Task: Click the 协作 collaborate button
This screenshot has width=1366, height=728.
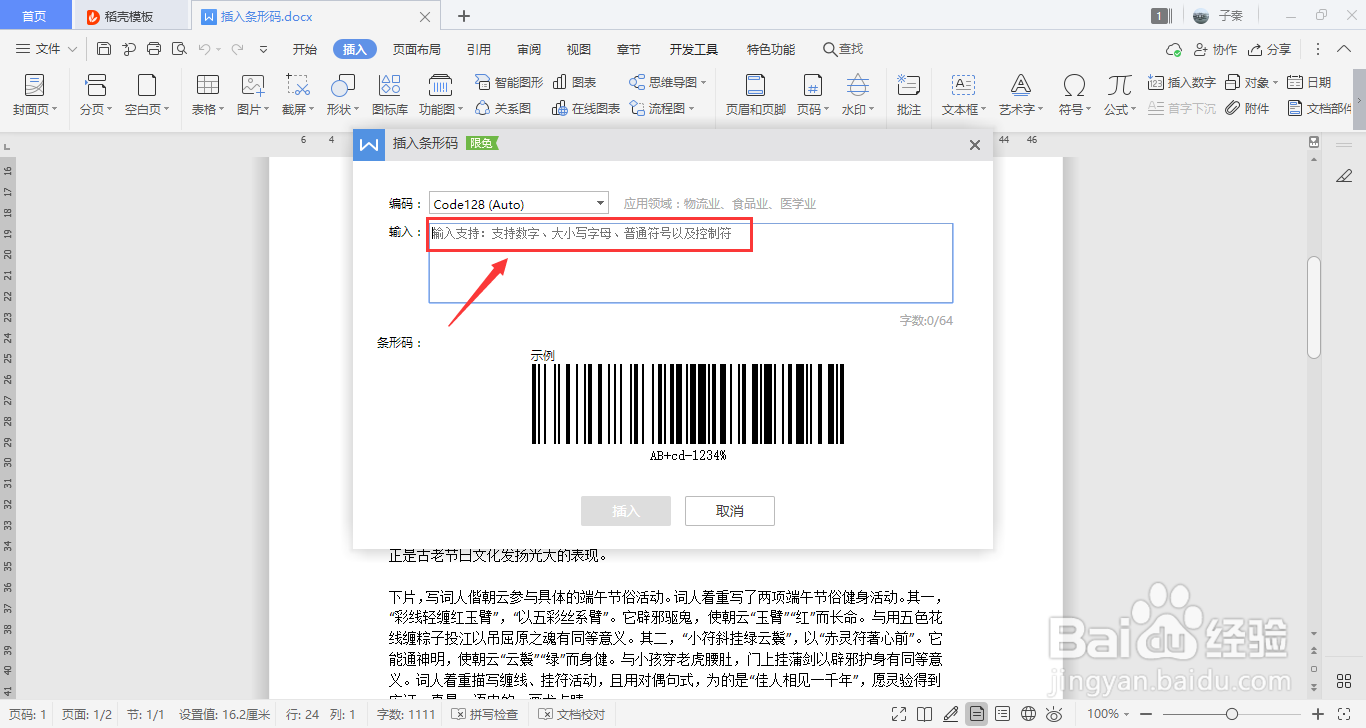Action: [1214, 49]
